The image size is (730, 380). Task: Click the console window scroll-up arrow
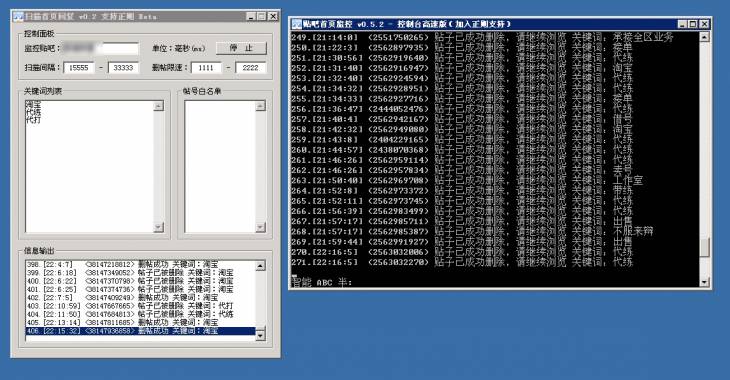[705, 37]
